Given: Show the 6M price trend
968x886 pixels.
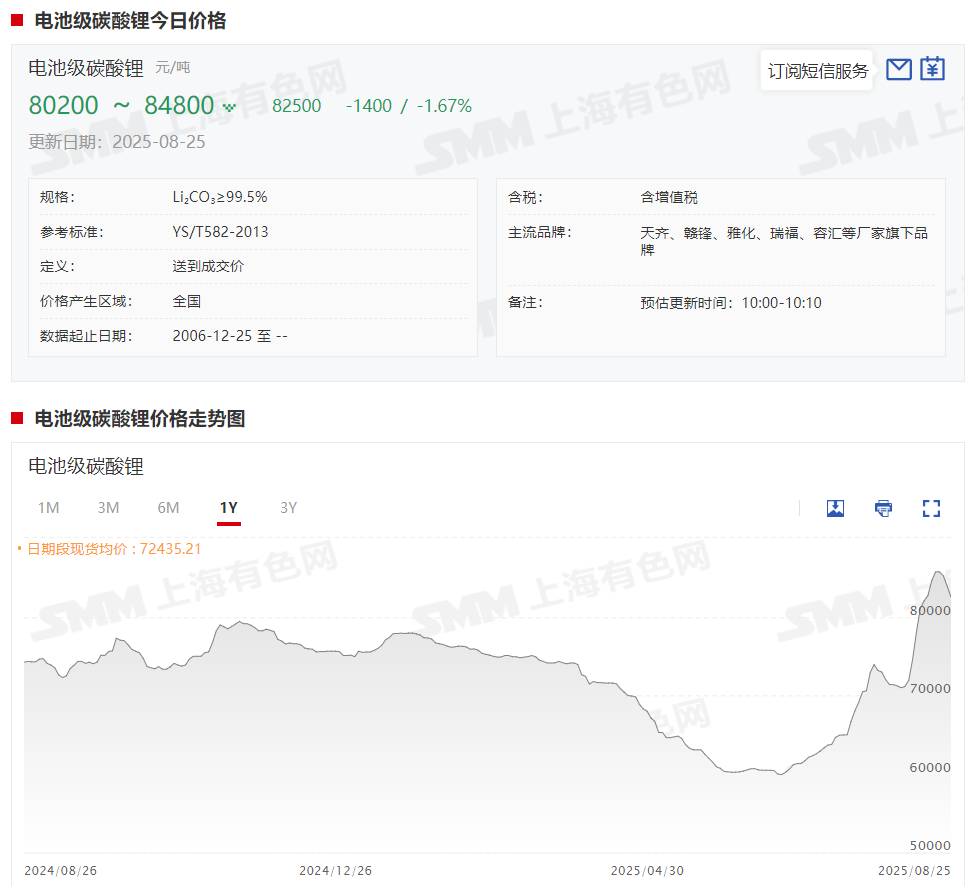Looking at the screenshot, I should coord(168,508).
